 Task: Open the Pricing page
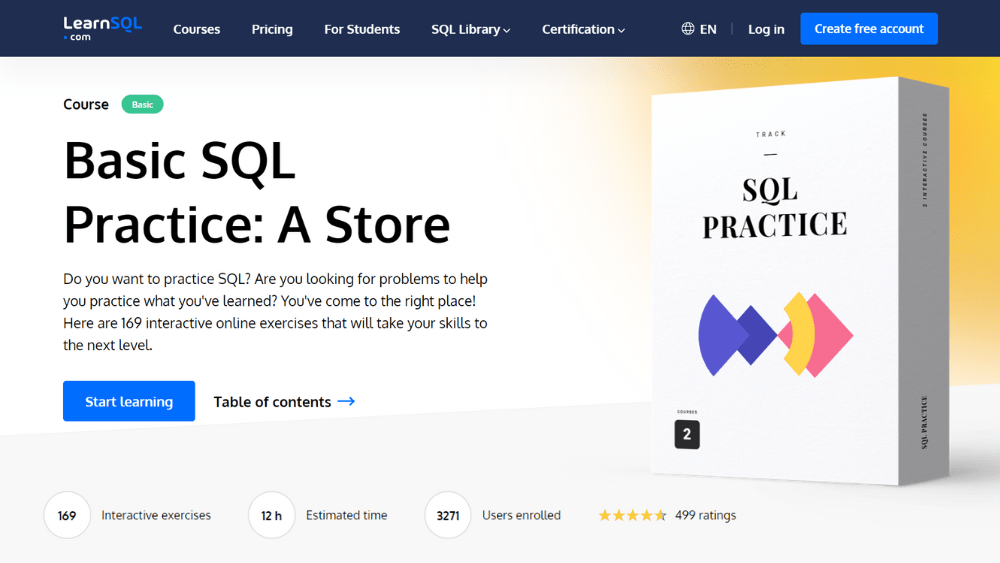coord(272,29)
